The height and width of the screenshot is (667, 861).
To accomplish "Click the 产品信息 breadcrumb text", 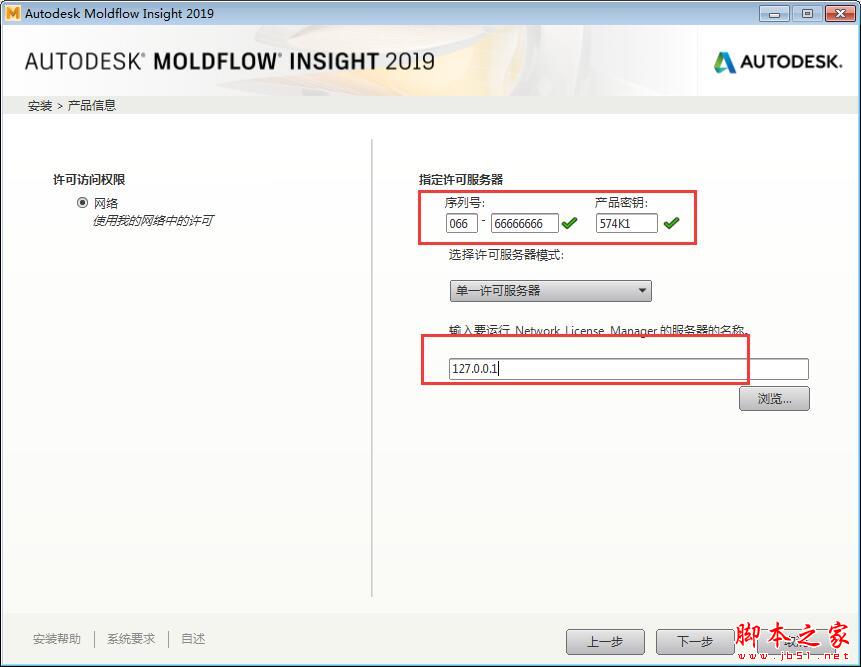I will click(x=92, y=105).
